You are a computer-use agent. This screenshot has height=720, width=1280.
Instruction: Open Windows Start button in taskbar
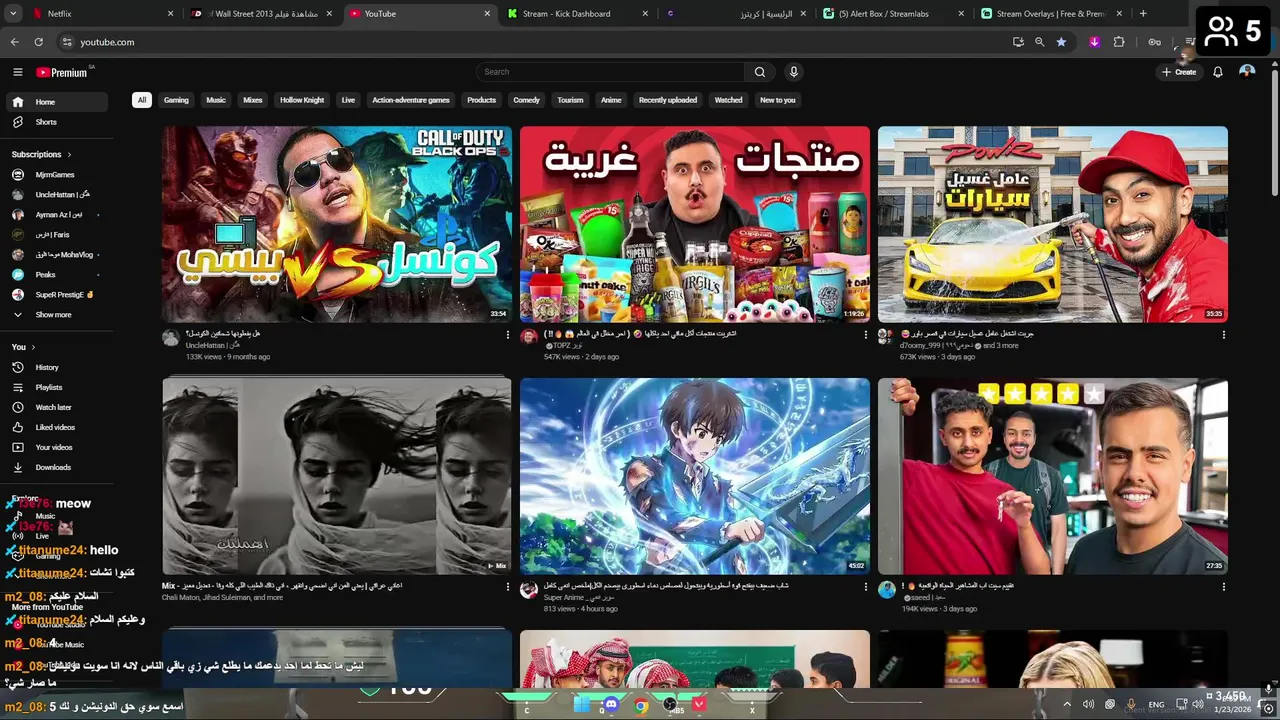pyautogui.click(x=582, y=706)
